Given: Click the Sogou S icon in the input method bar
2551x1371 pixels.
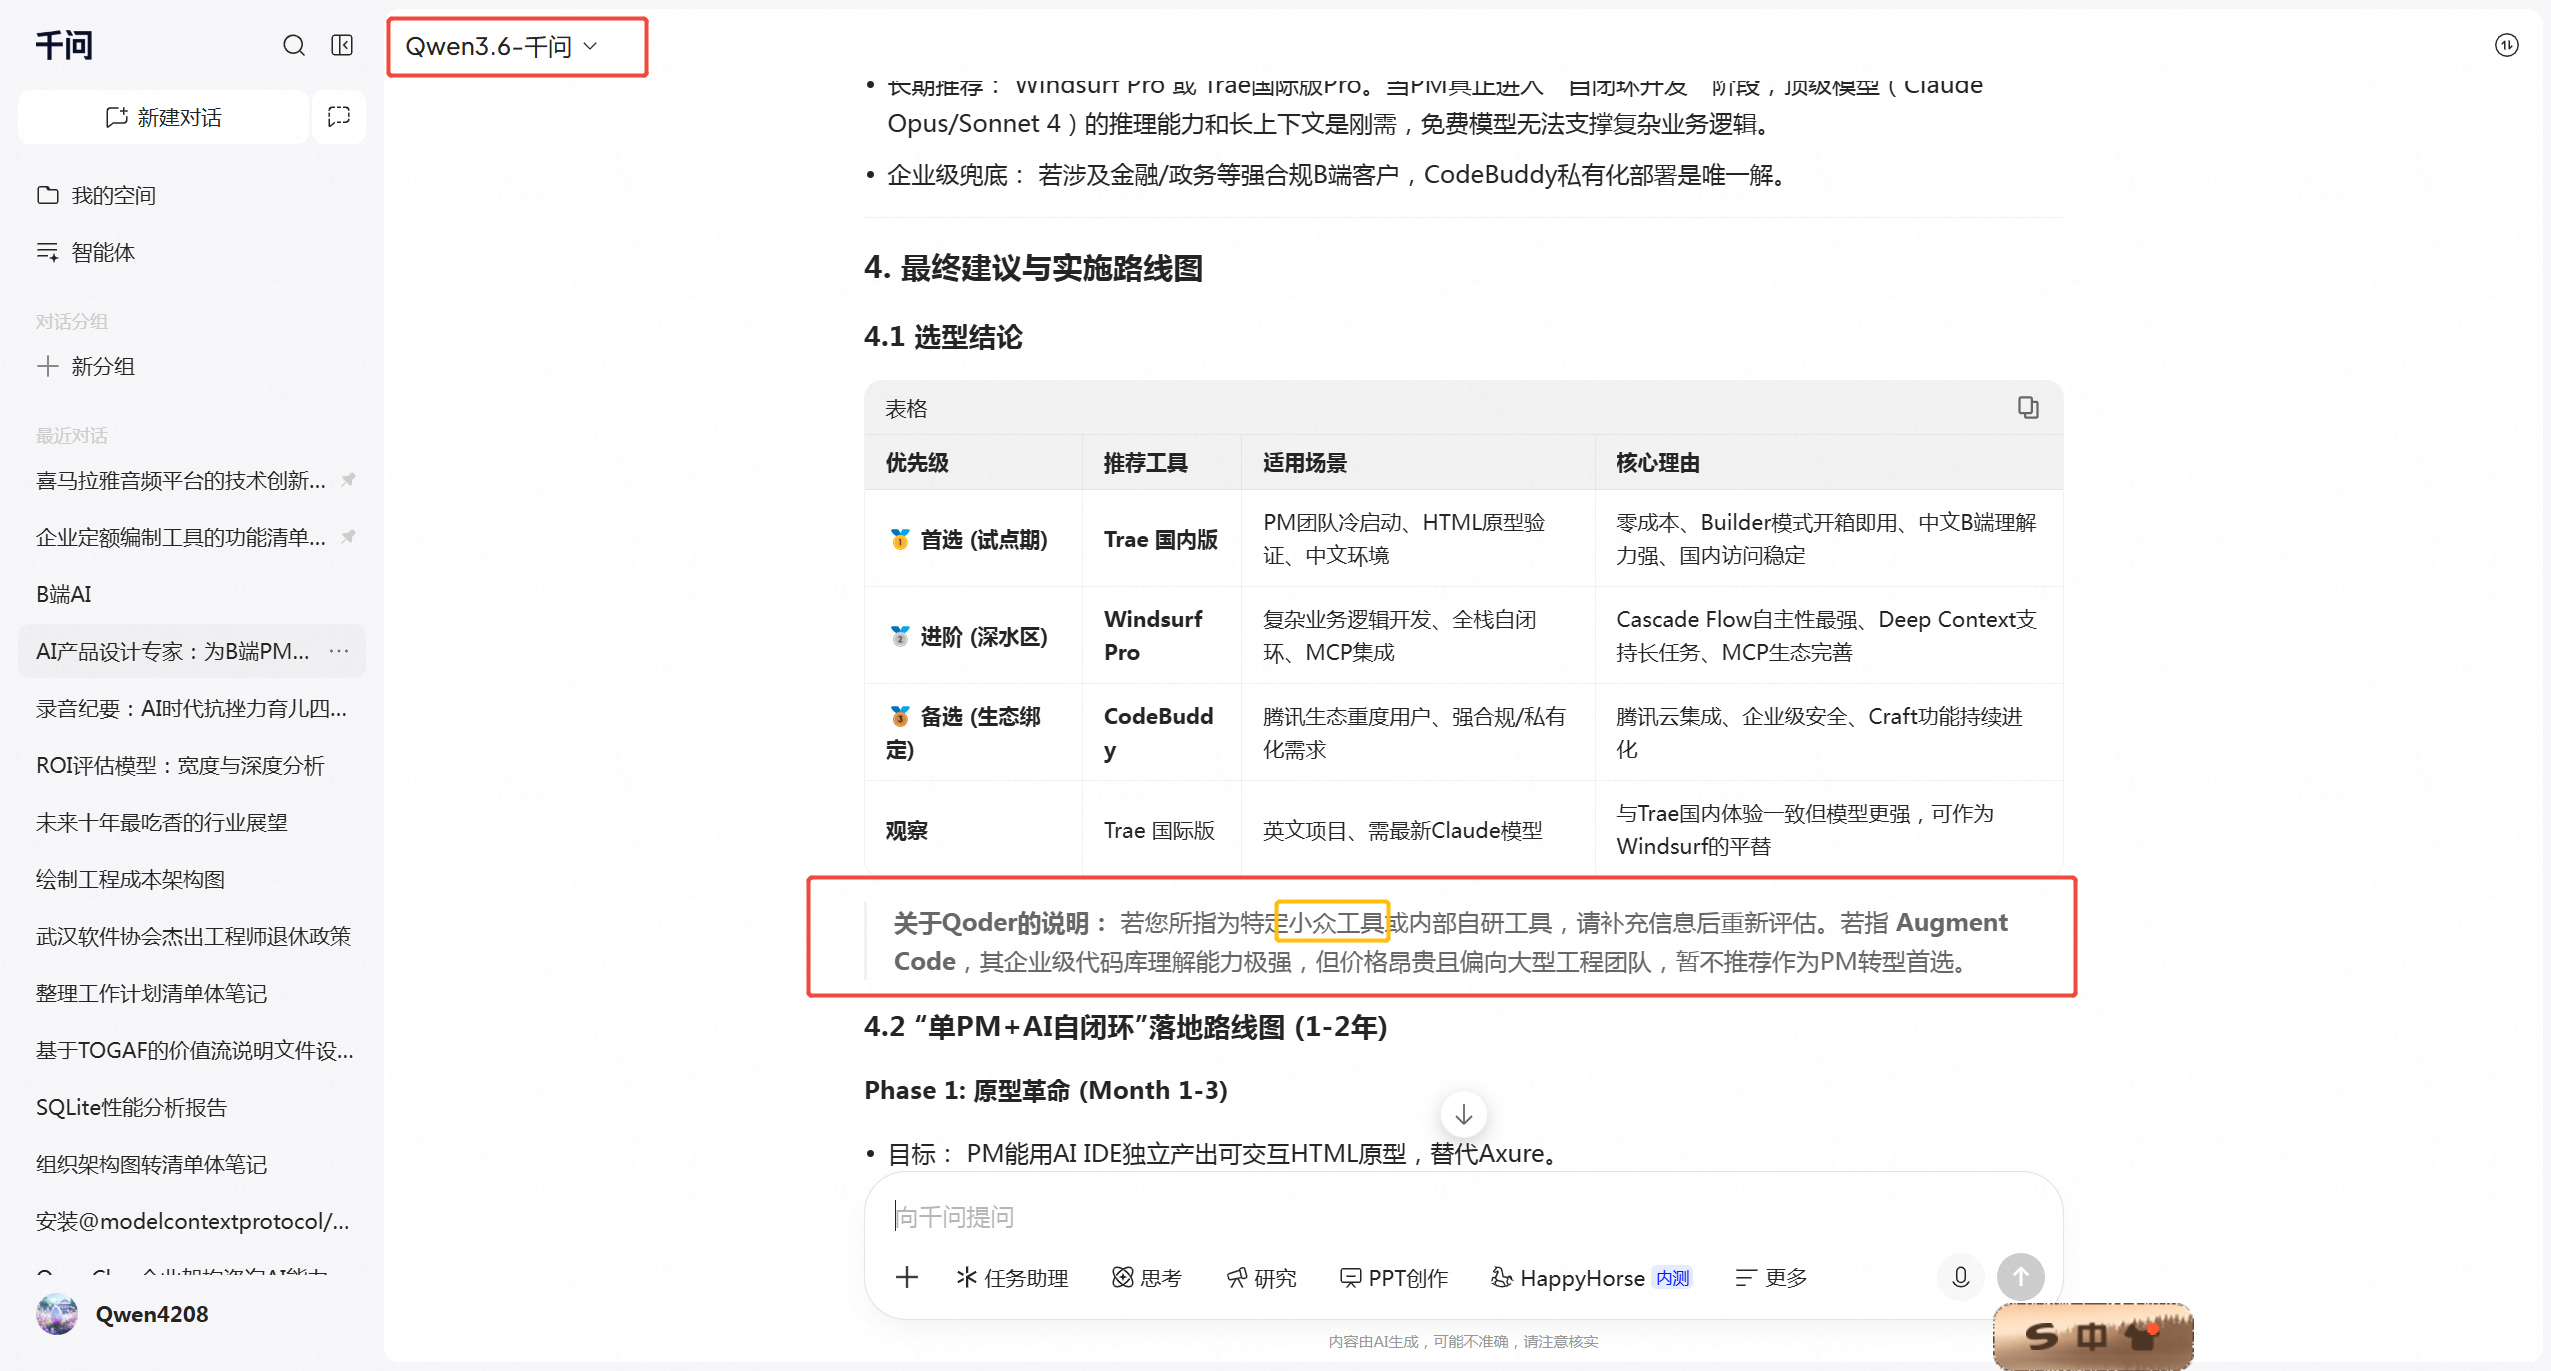Looking at the screenshot, I should coord(2042,1335).
